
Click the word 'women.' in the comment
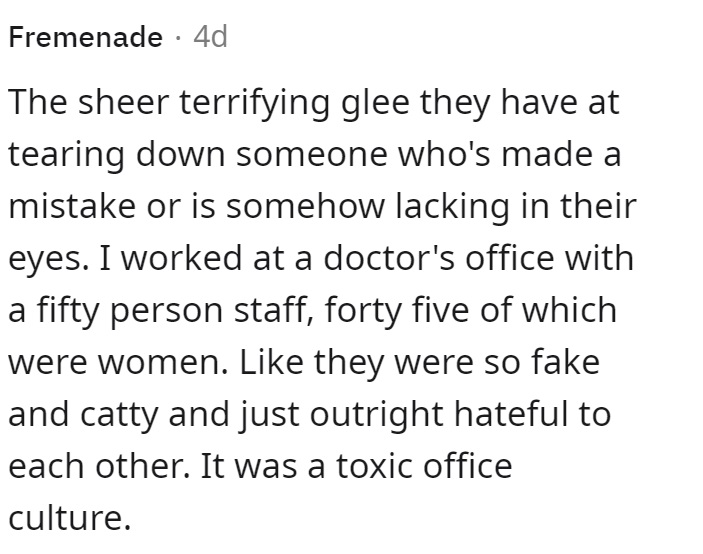point(163,362)
